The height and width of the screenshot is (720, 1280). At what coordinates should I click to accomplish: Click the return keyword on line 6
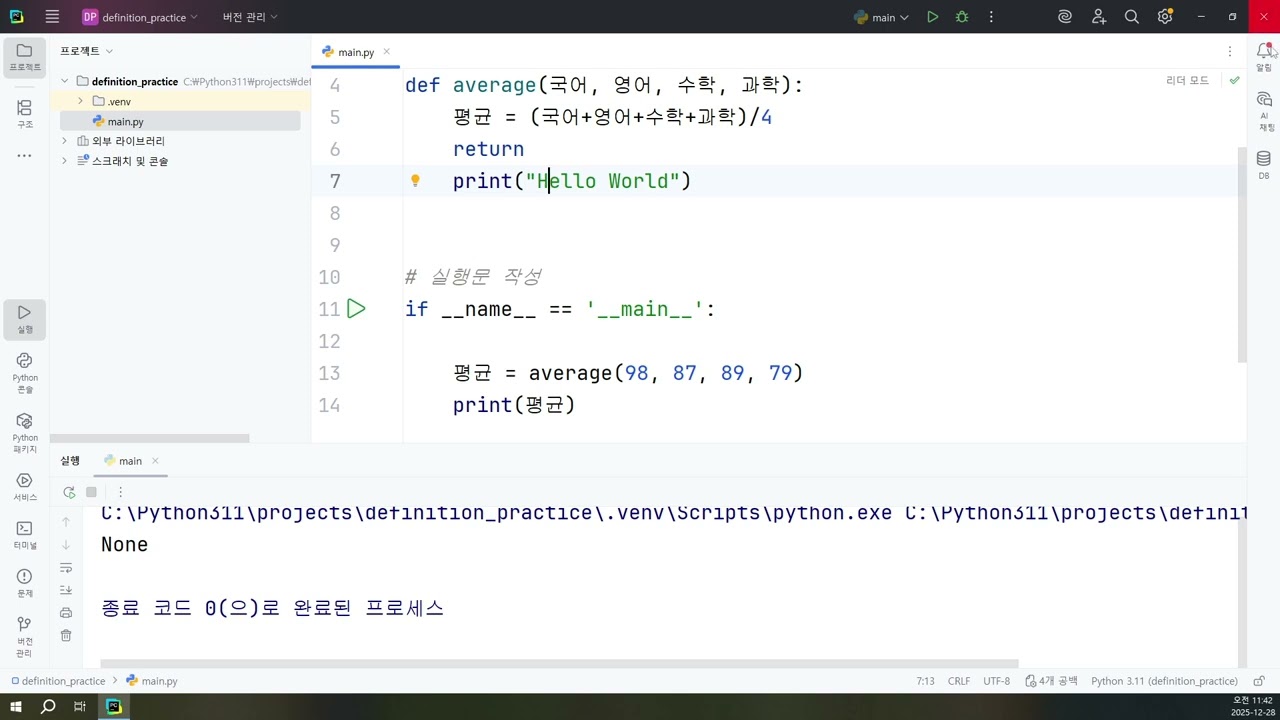coord(488,149)
